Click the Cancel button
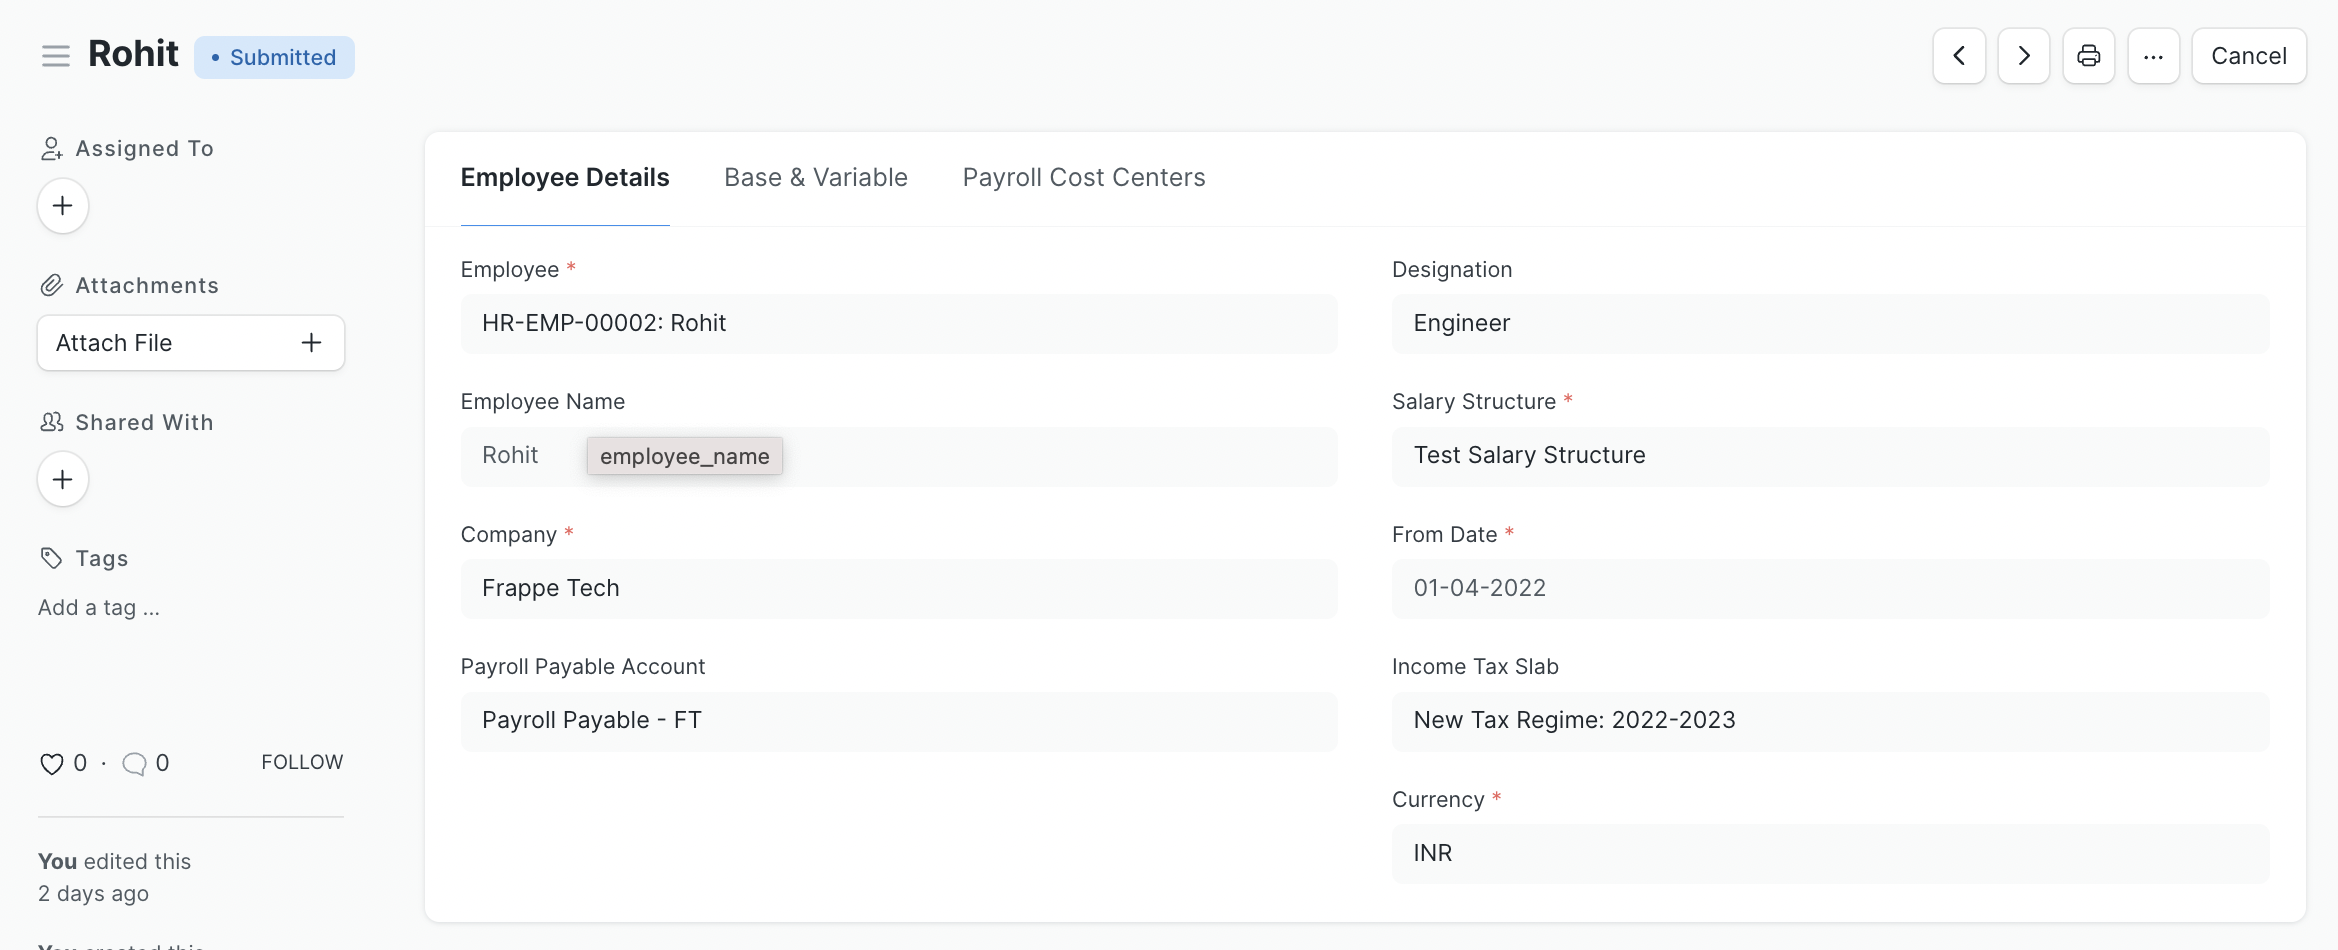The height and width of the screenshot is (950, 2338). click(x=2248, y=56)
